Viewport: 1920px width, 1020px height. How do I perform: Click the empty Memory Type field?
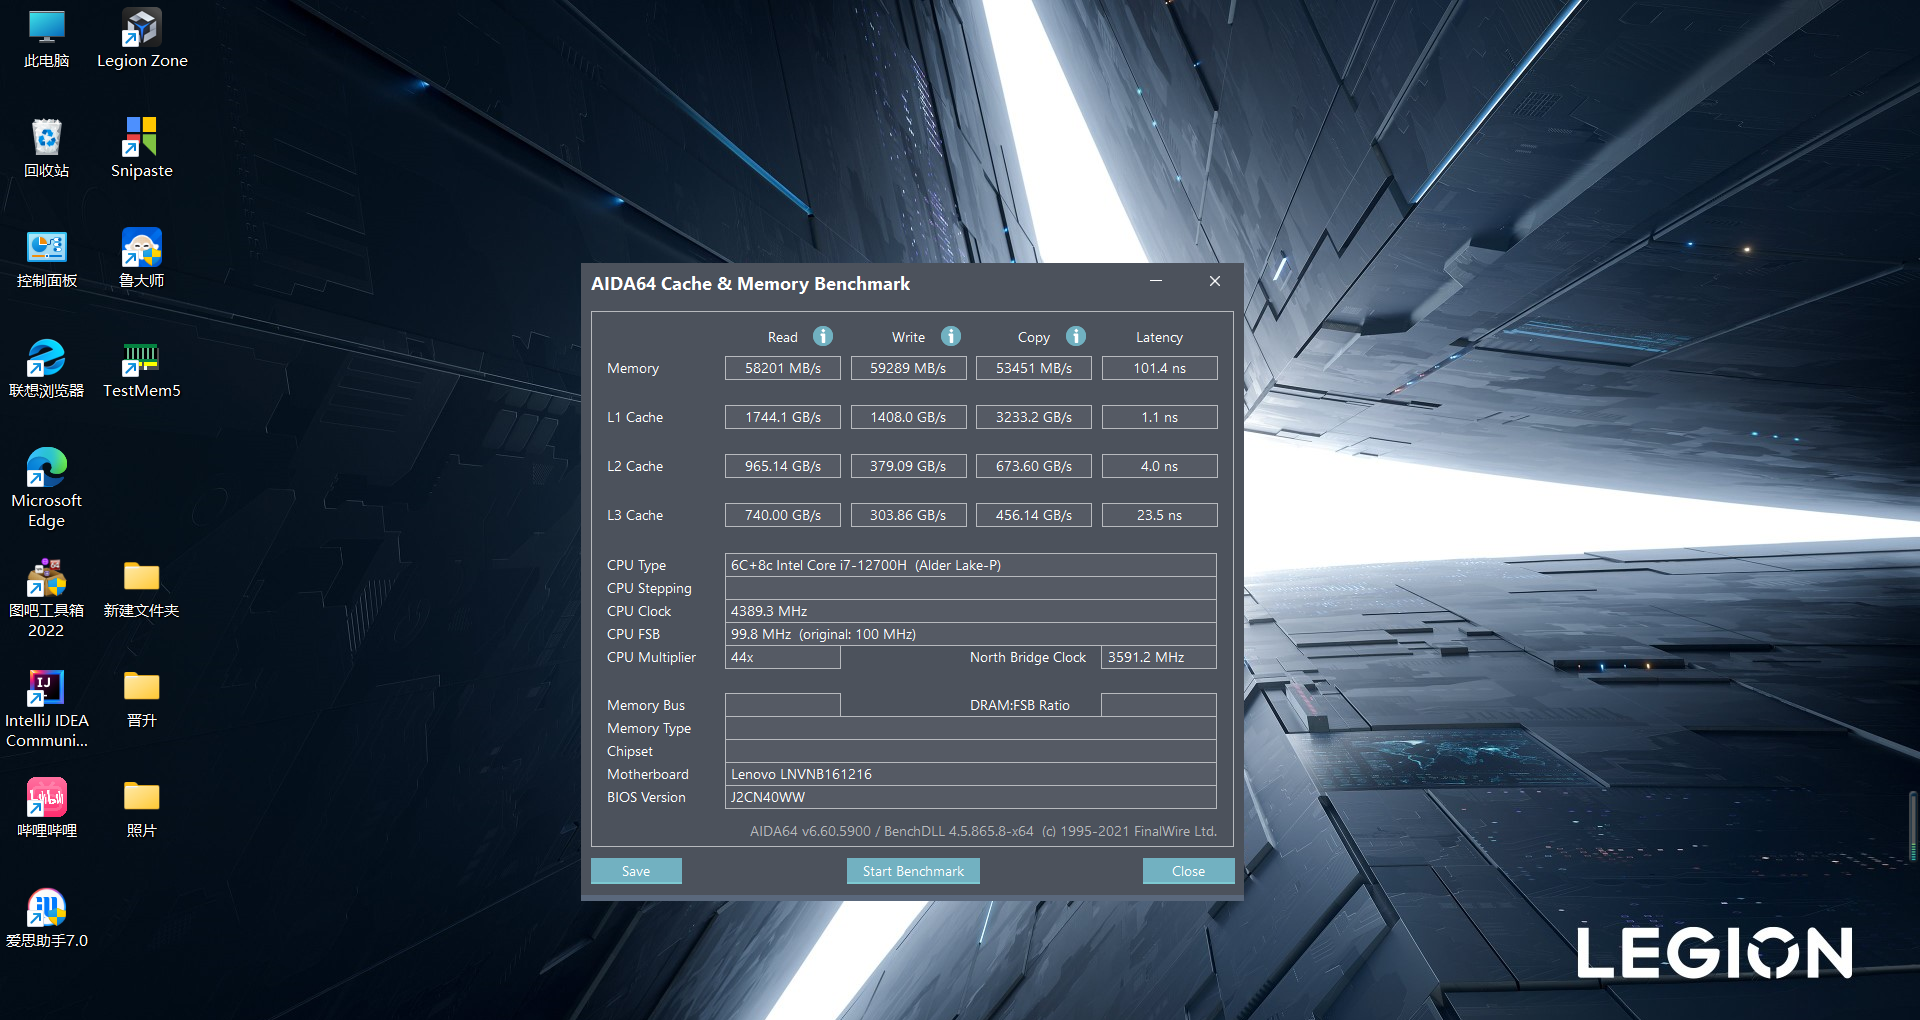pos(970,728)
